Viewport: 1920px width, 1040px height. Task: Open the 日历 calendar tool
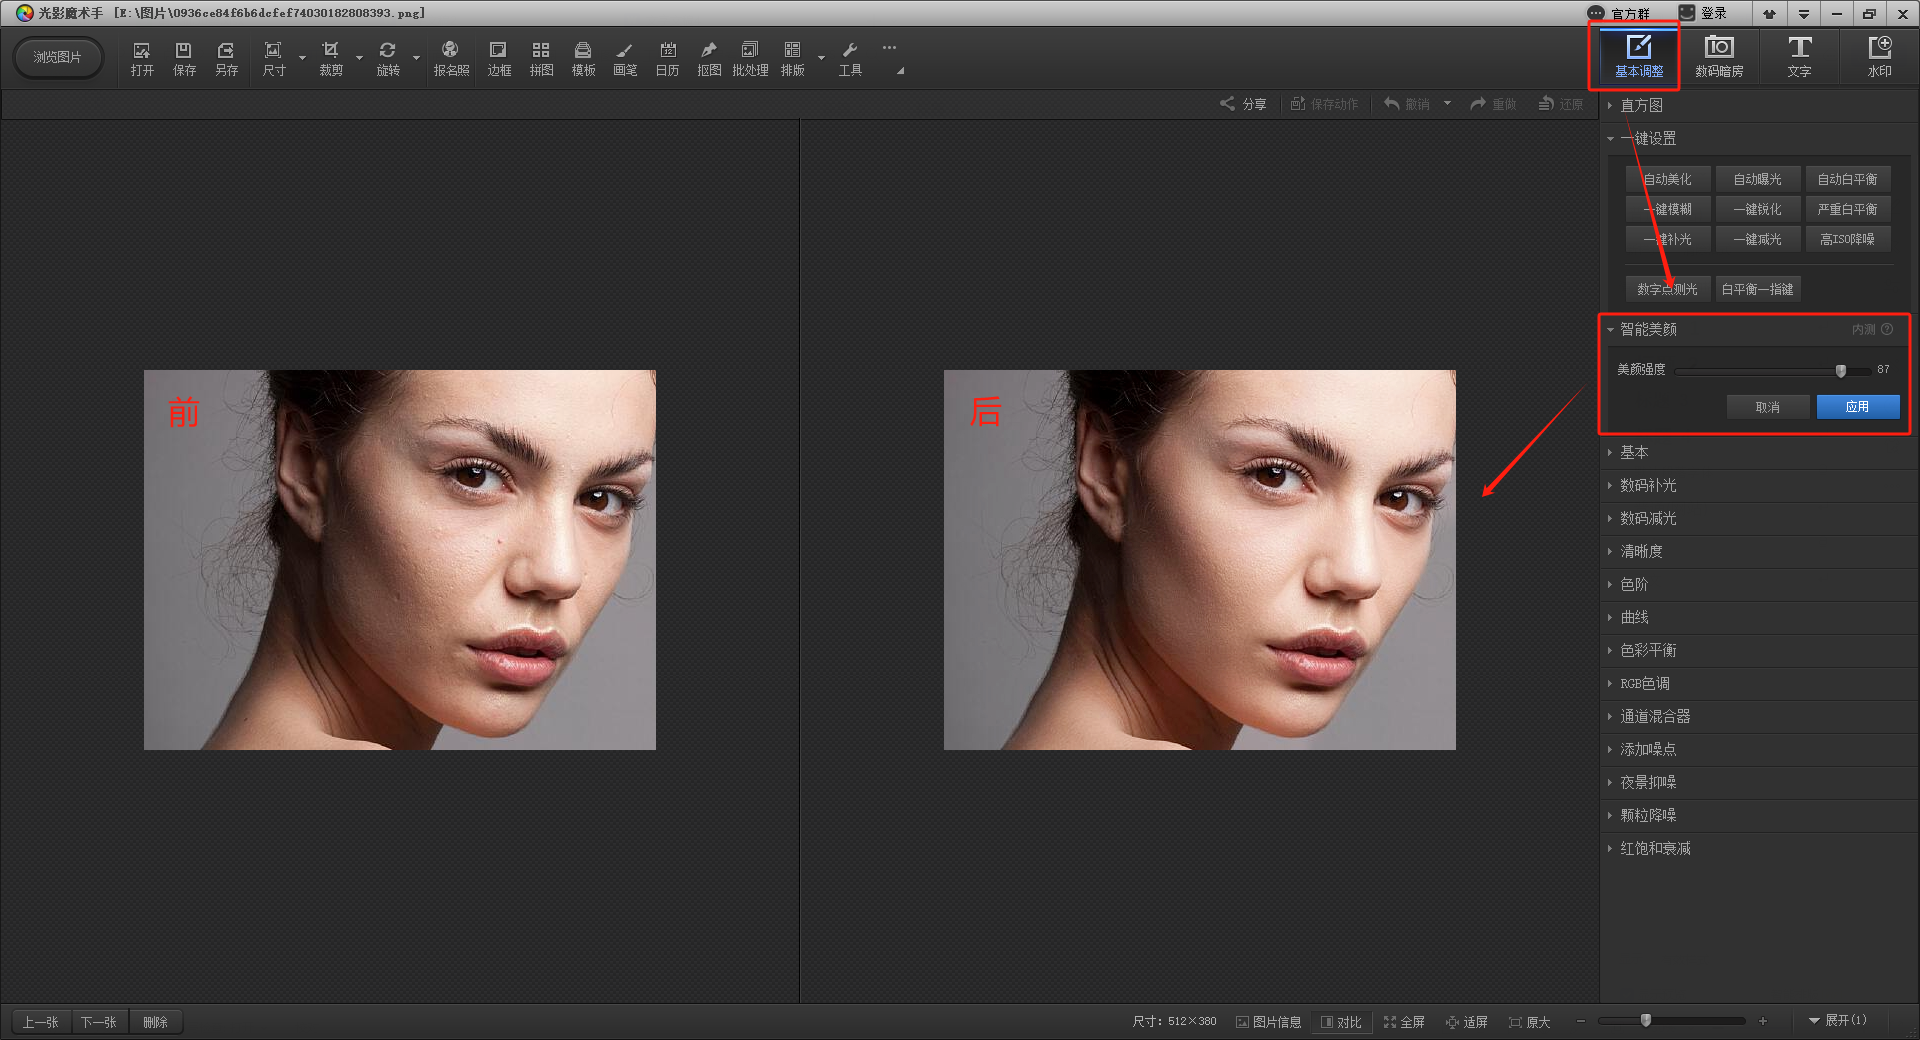point(667,58)
